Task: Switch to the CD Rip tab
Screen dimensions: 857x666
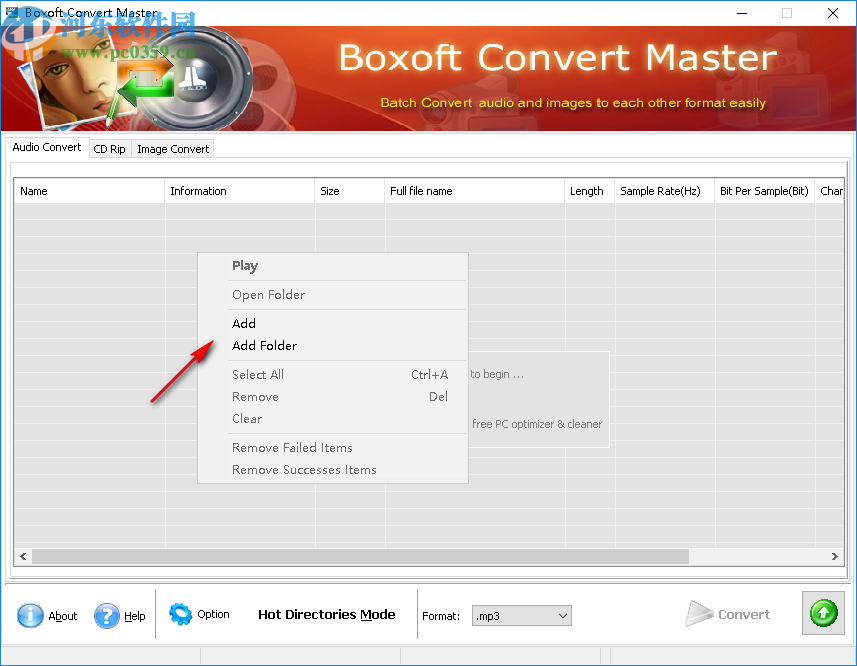Action: coord(109,148)
